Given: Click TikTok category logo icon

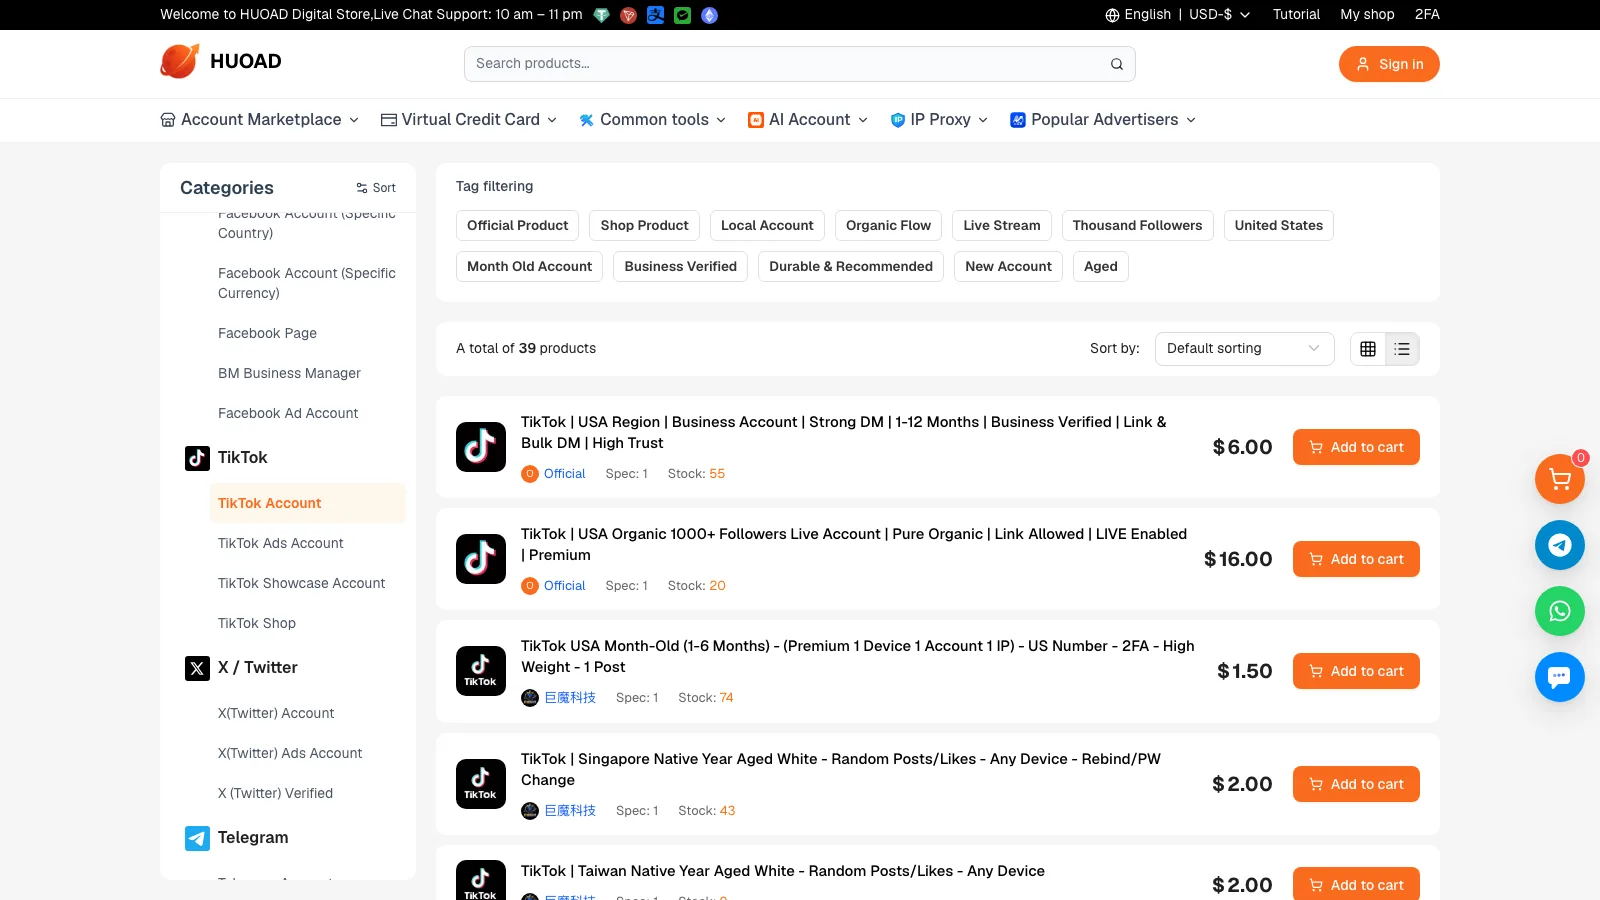Looking at the screenshot, I should pyautogui.click(x=197, y=458).
